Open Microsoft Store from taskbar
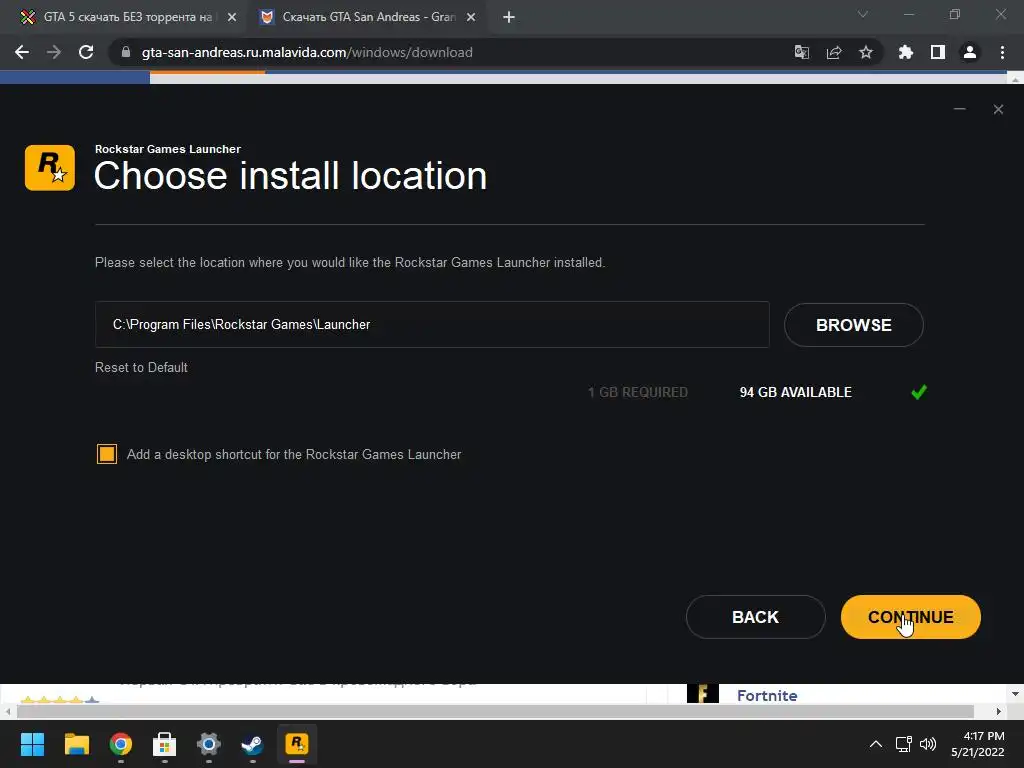This screenshot has height=768, width=1024. point(165,744)
